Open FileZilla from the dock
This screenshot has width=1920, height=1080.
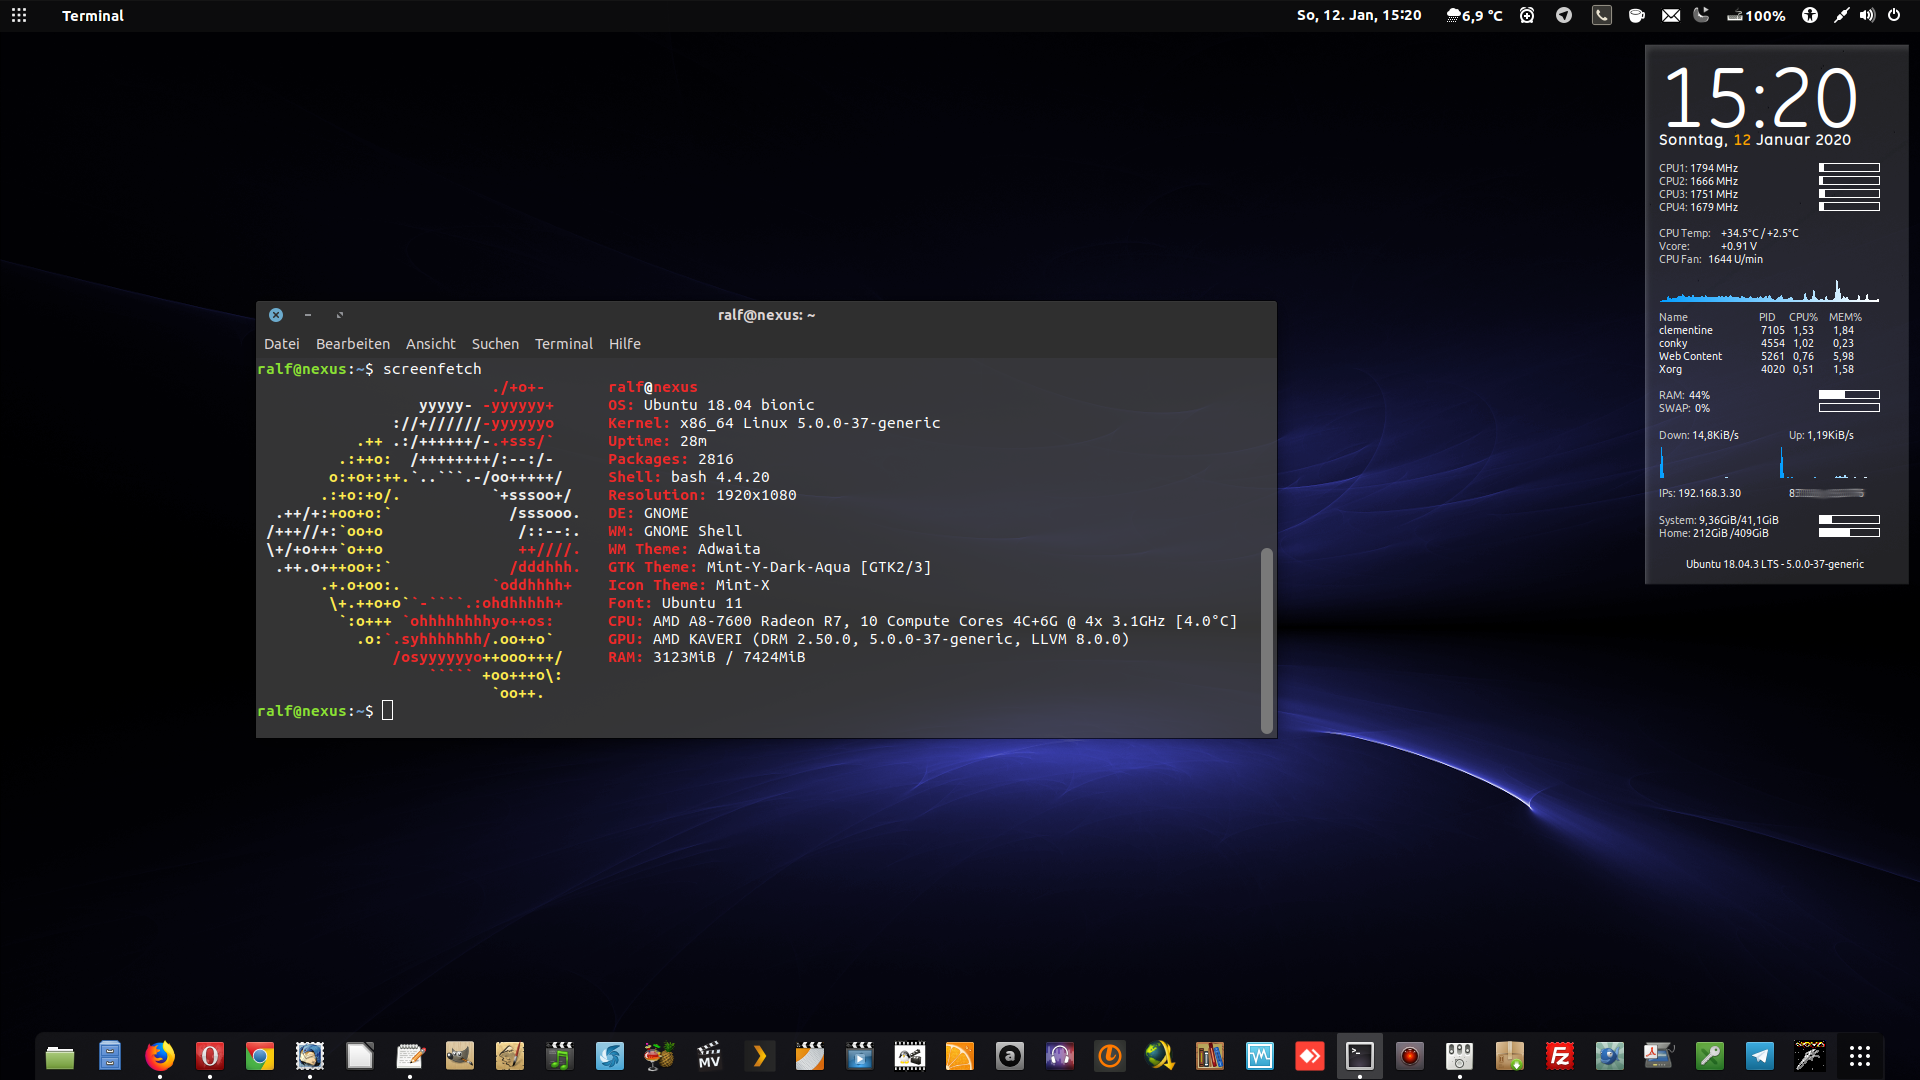pyautogui.click(x=1560, y=1056)
